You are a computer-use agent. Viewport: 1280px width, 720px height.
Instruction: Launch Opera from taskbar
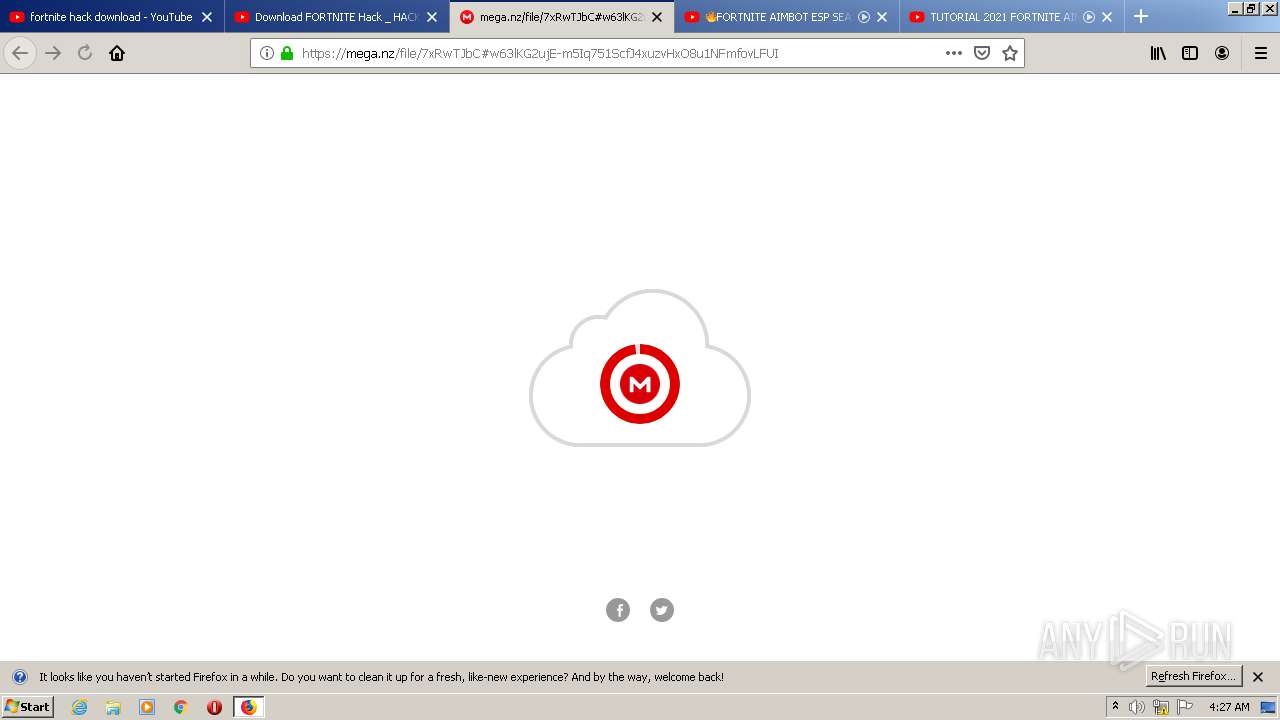[214, 707]
